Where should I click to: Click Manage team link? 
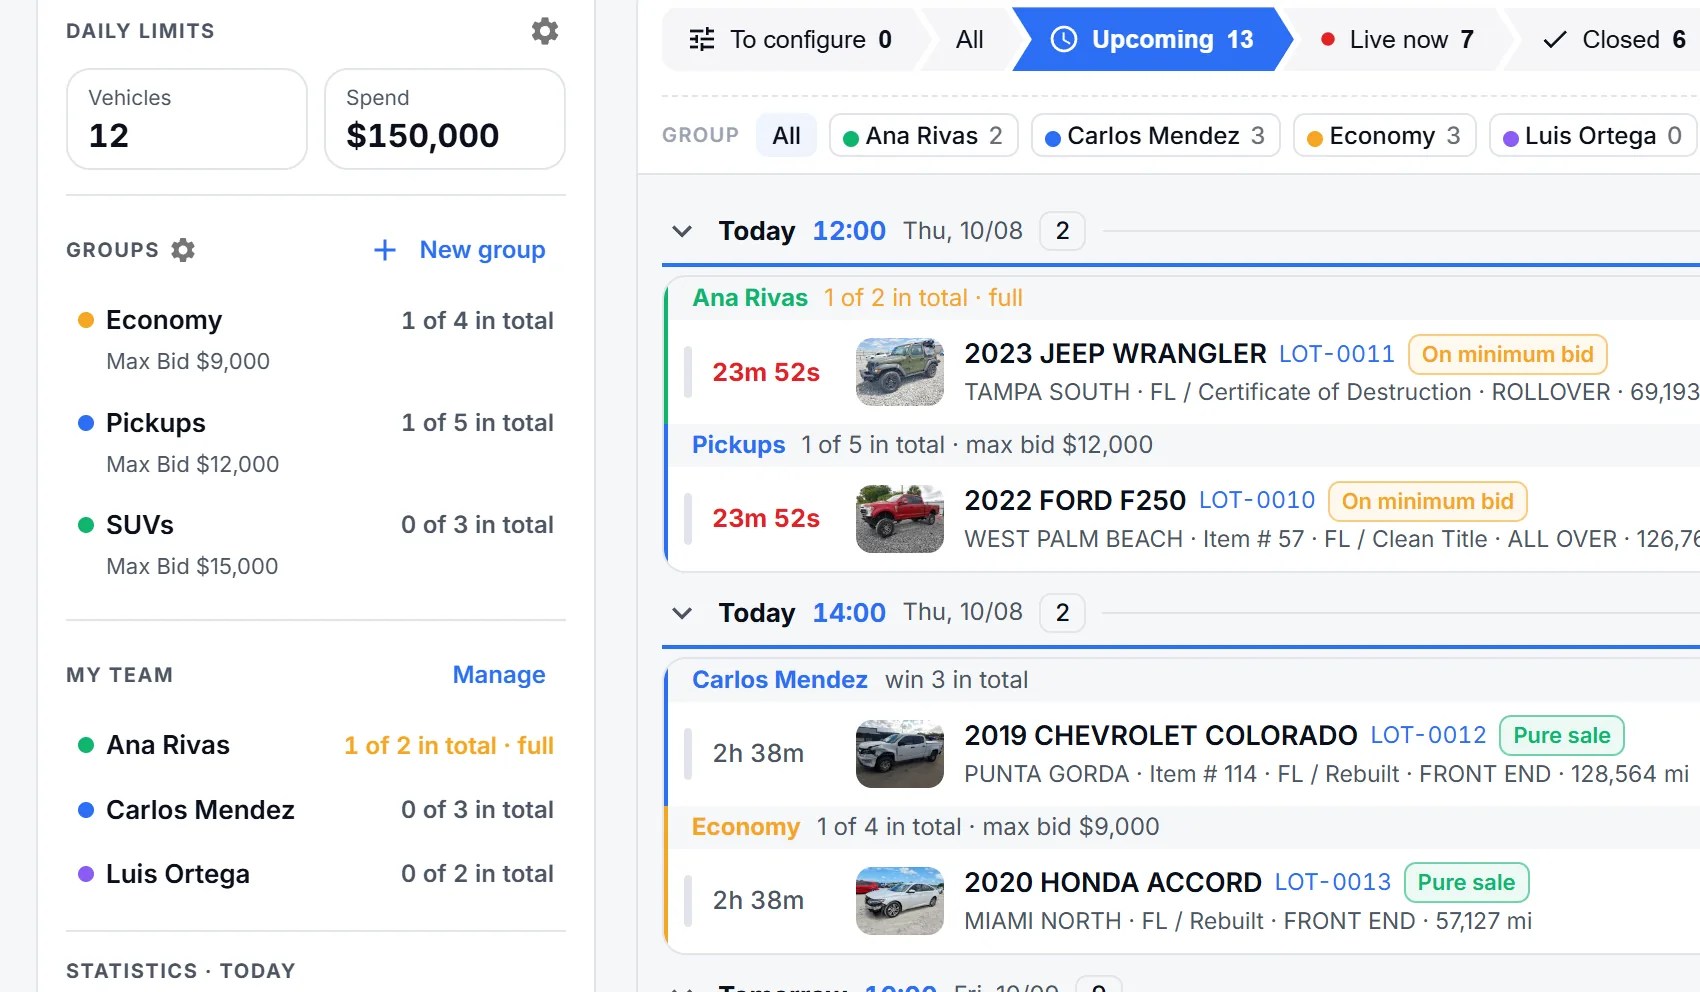tap(499, 675)
